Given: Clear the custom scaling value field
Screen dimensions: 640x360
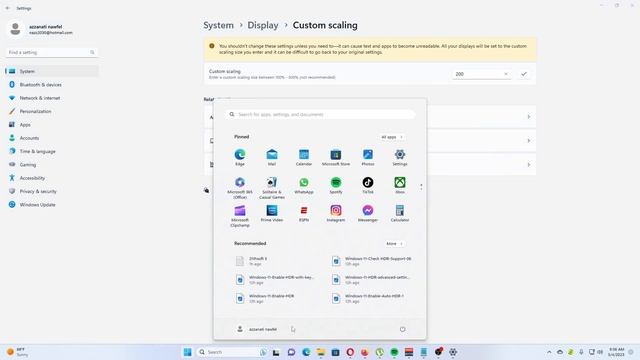Looking at the screenshot, I should (506, 74).
